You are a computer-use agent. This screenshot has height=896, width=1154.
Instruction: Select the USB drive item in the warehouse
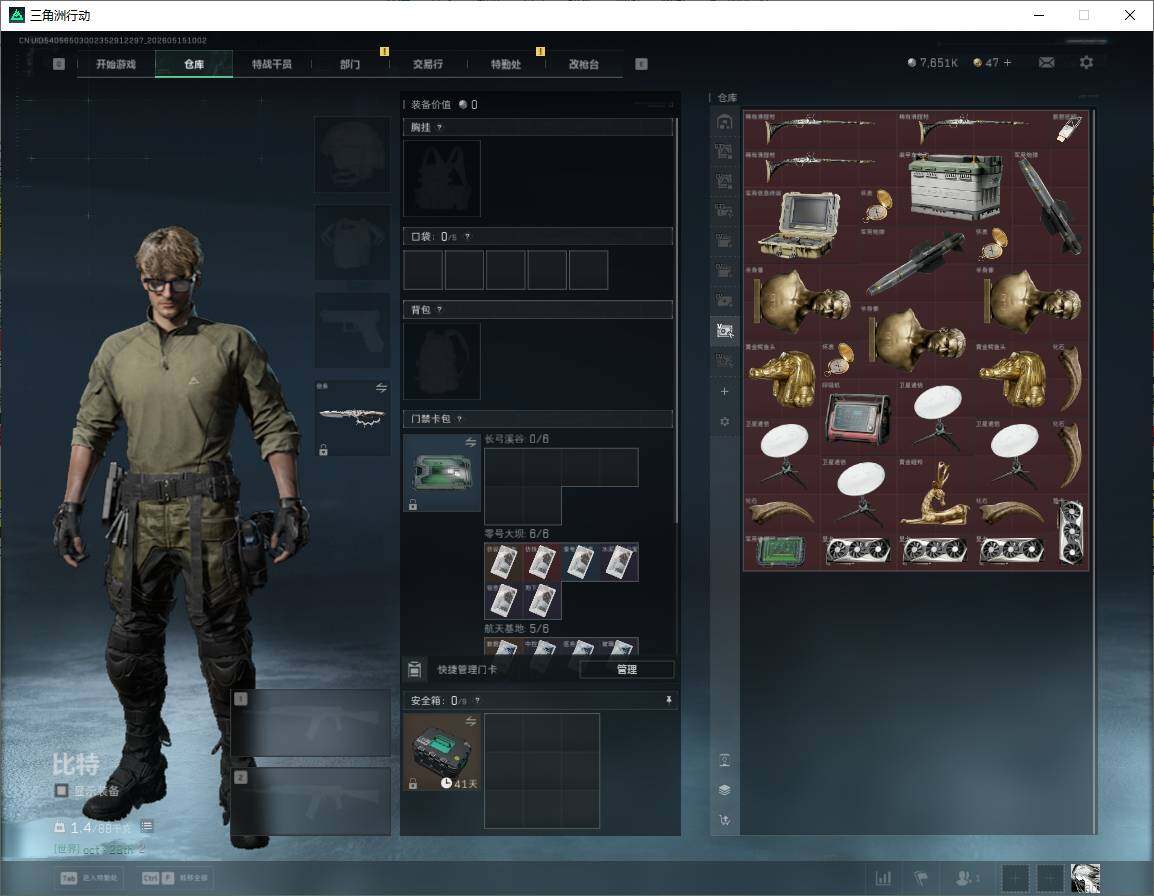tap(1069, 130)
